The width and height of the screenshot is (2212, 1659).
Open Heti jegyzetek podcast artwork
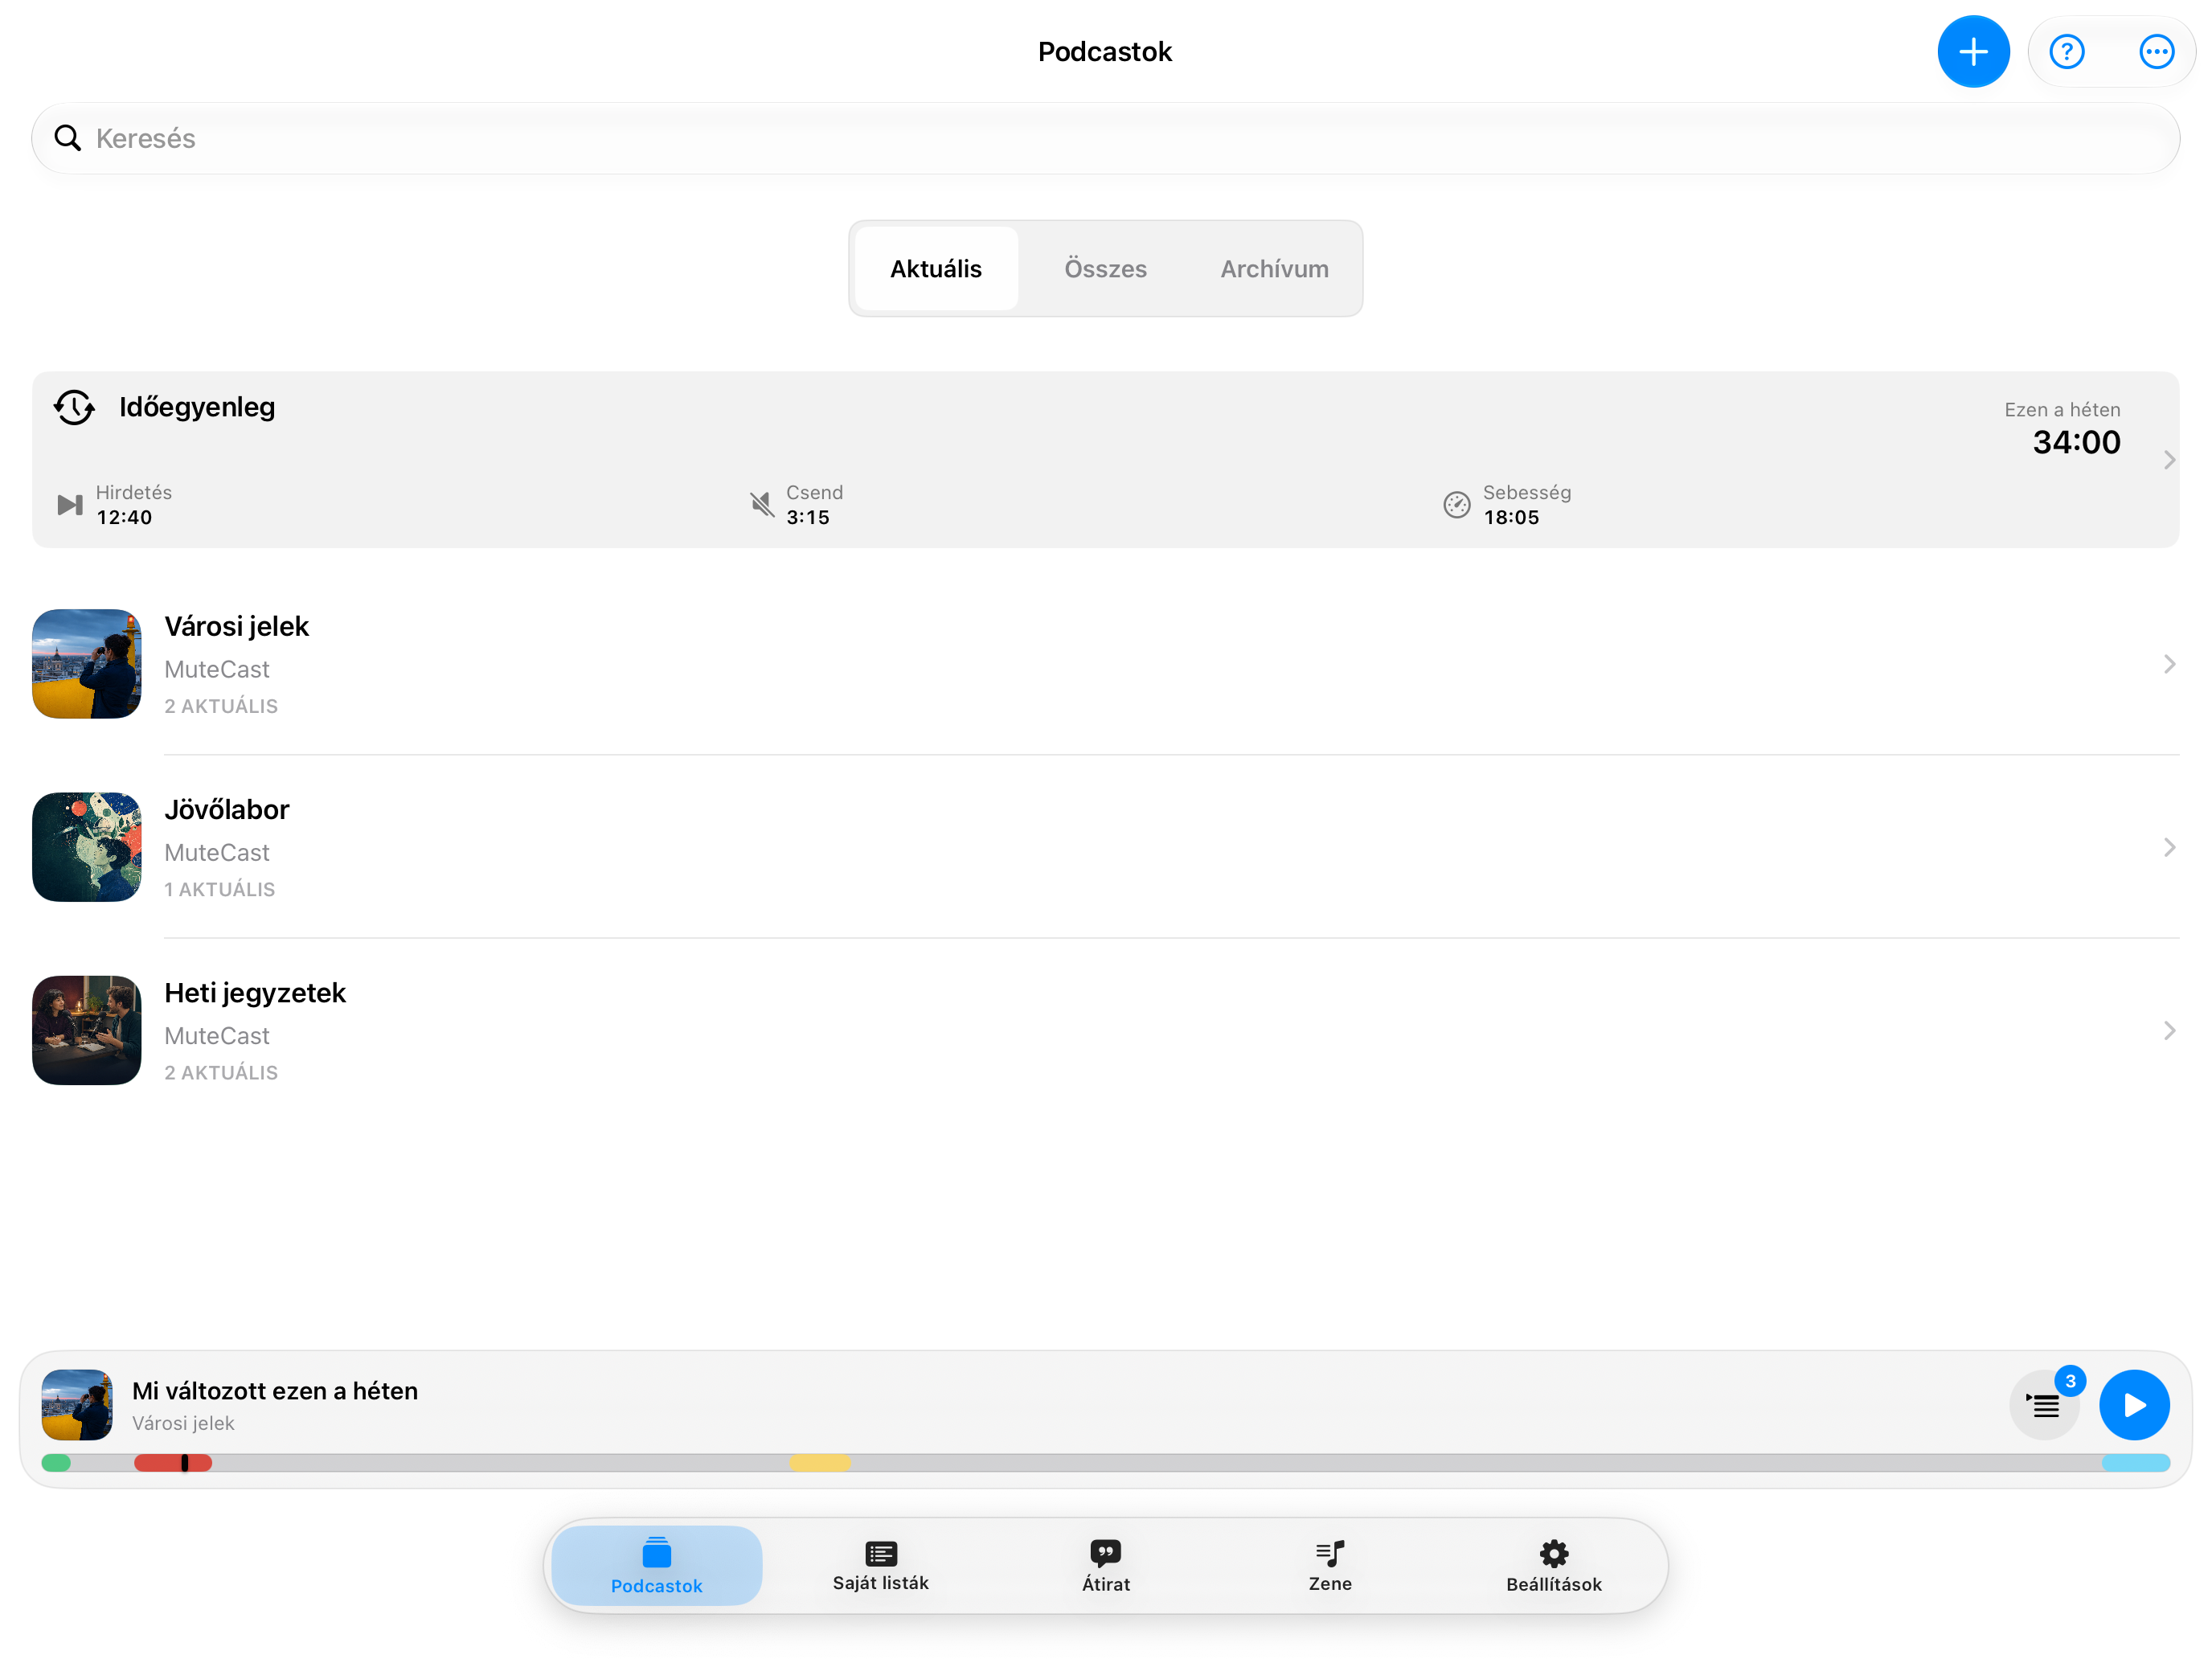[87, 1030]
